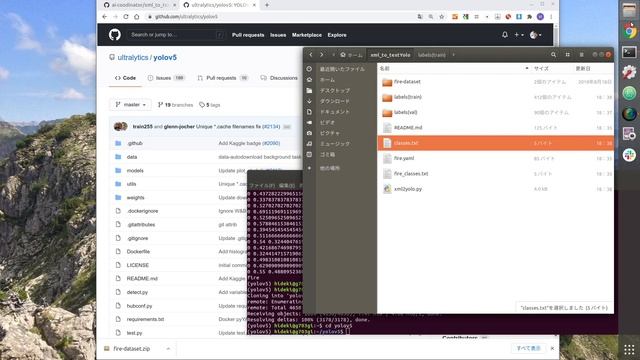Image resolution: width=640 pixels, height=360 pixels.
Task: Open detect.py in the repository
Action: [x=137, y=292]
